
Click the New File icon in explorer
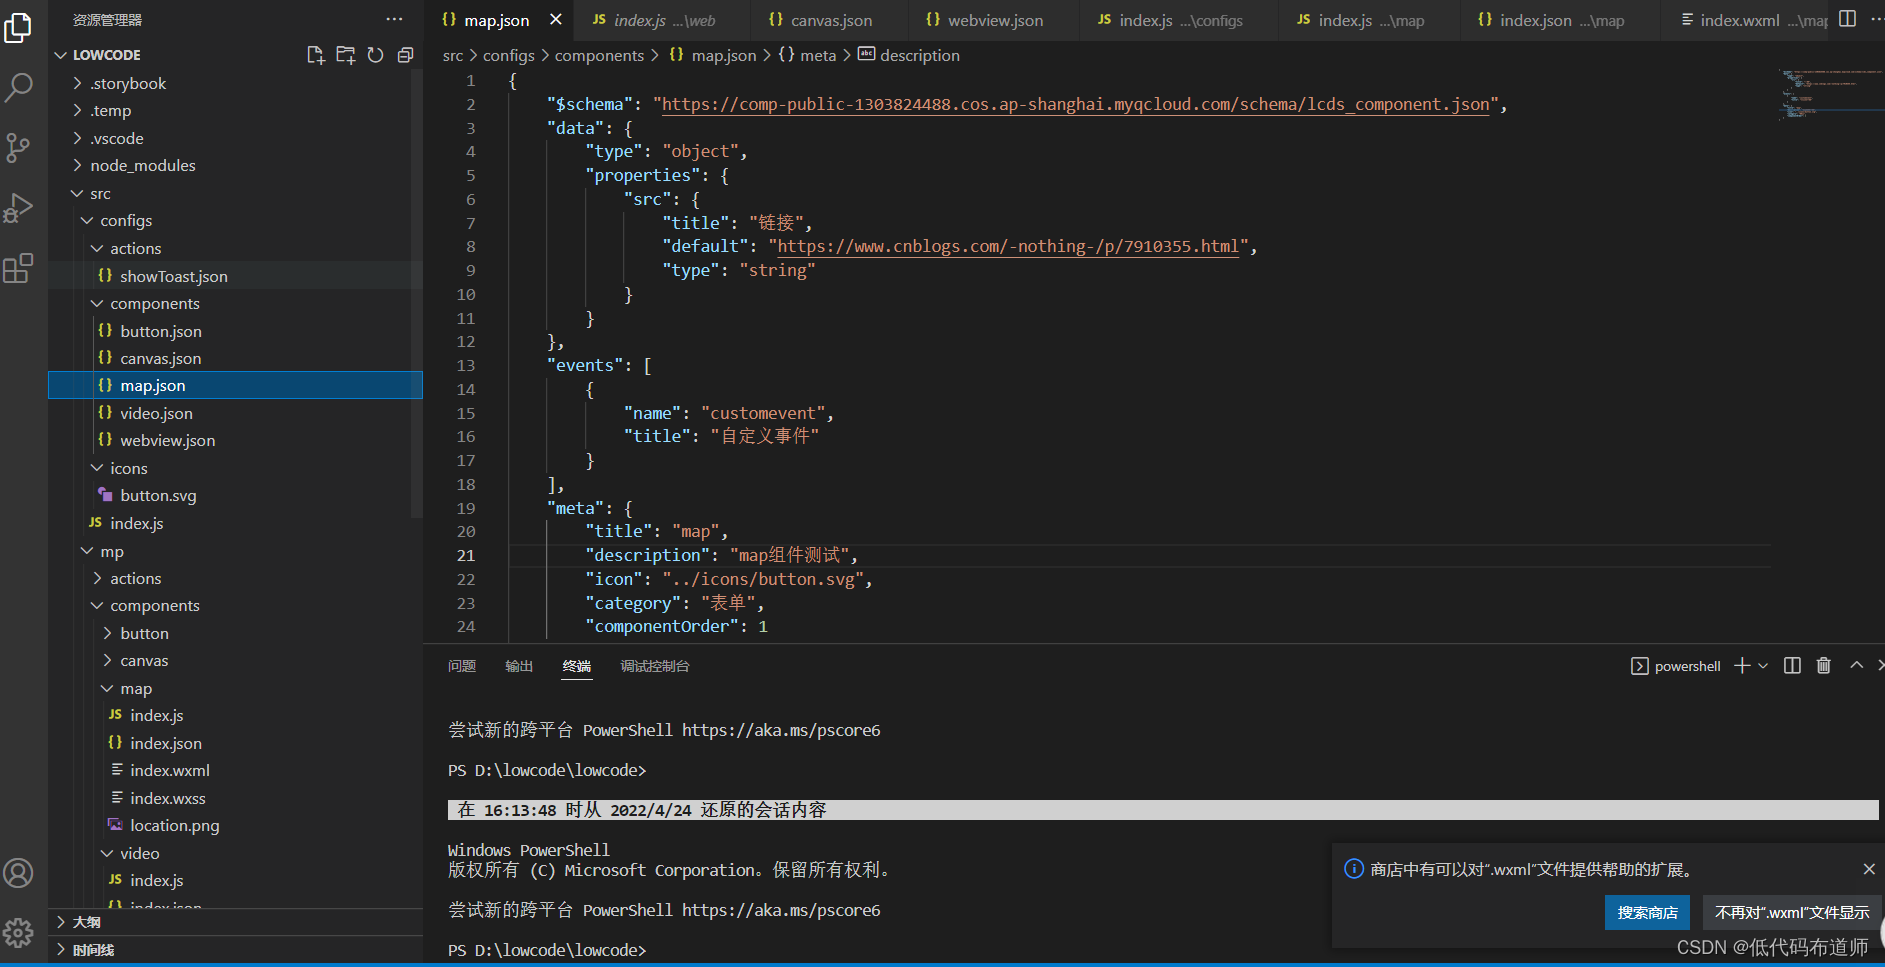coord(316,55)
